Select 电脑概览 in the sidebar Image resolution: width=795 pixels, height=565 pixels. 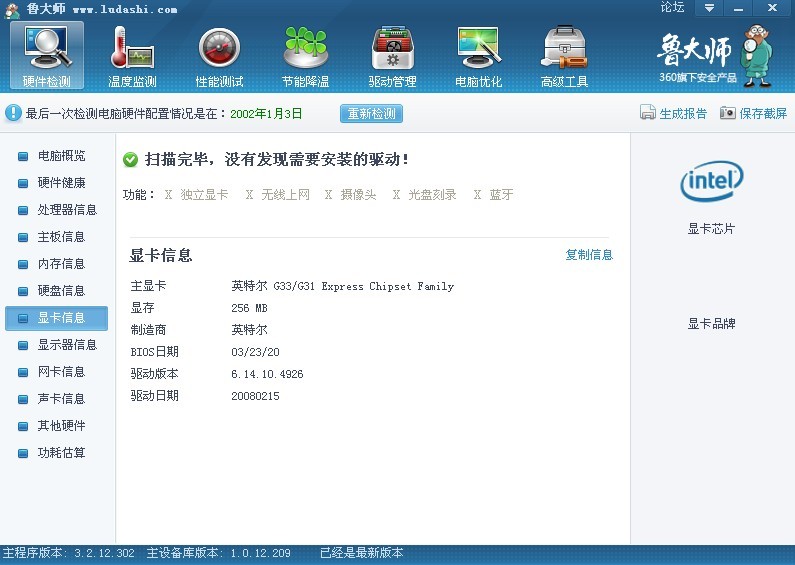(x=61, y=156)
